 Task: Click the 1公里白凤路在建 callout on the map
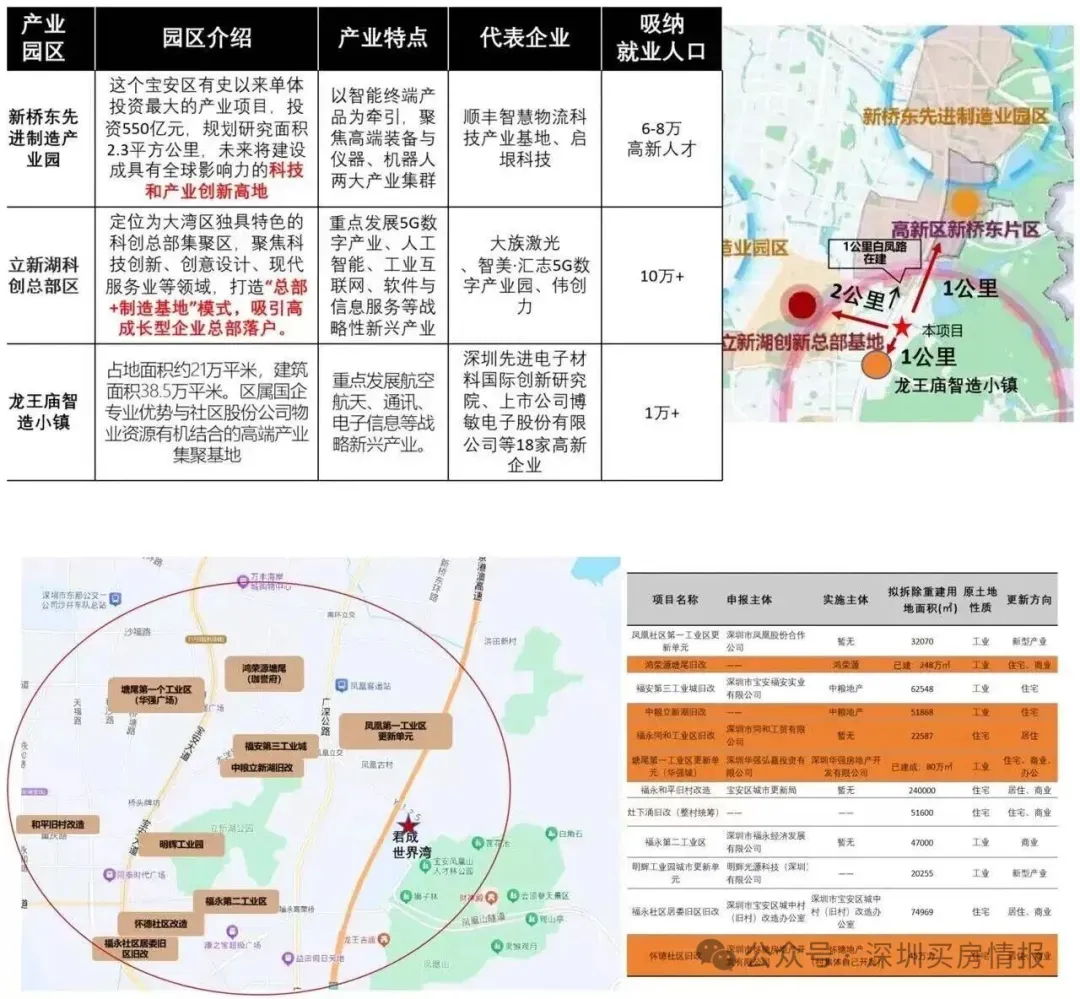pos(875,253)
